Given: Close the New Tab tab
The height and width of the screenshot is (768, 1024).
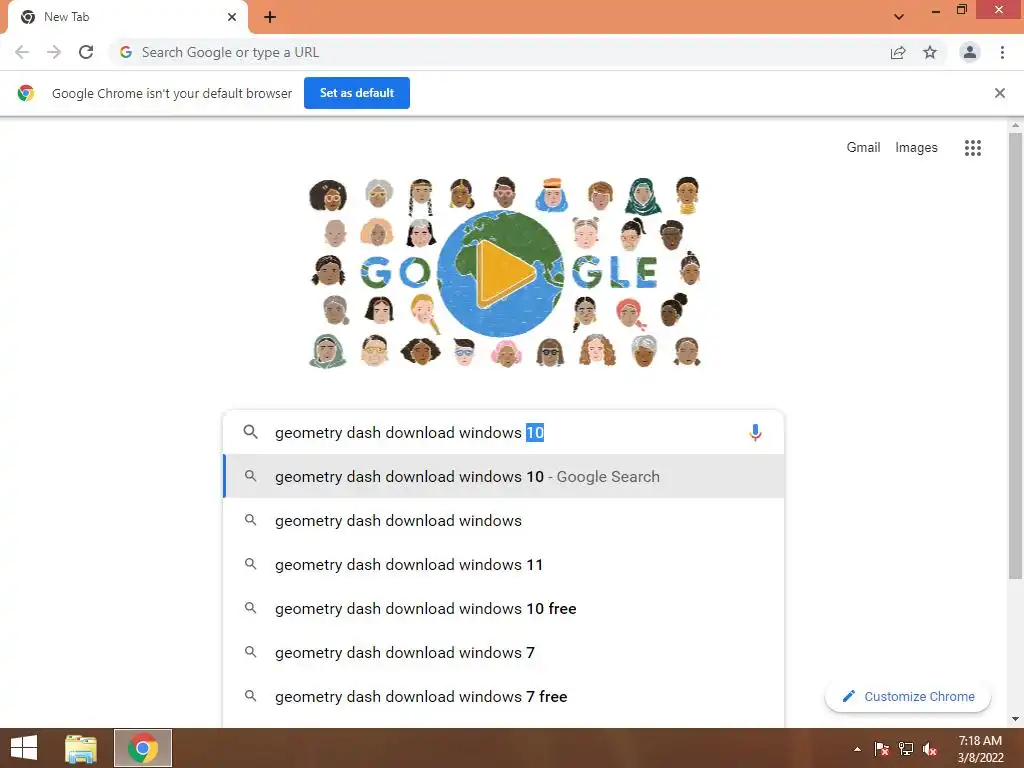Looking at the screenshot, I should (x=232, y=17).
